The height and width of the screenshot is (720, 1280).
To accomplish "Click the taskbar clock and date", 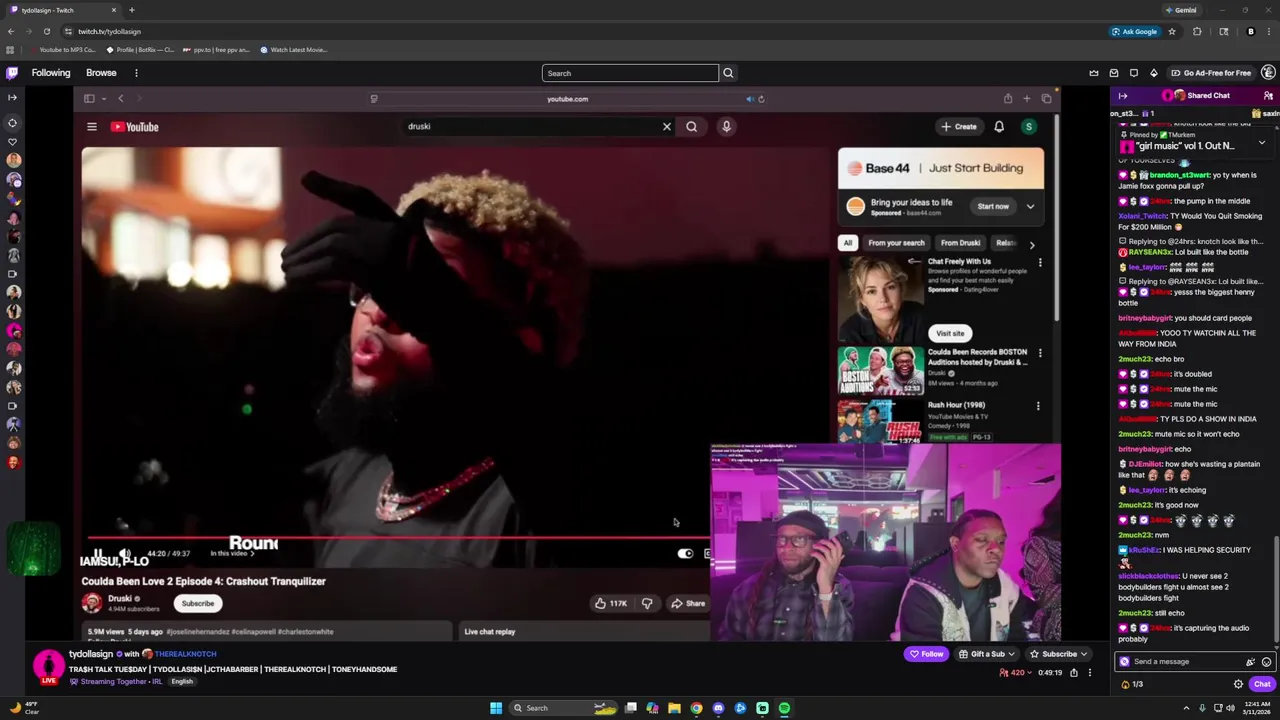I will tap(1257, 708).
